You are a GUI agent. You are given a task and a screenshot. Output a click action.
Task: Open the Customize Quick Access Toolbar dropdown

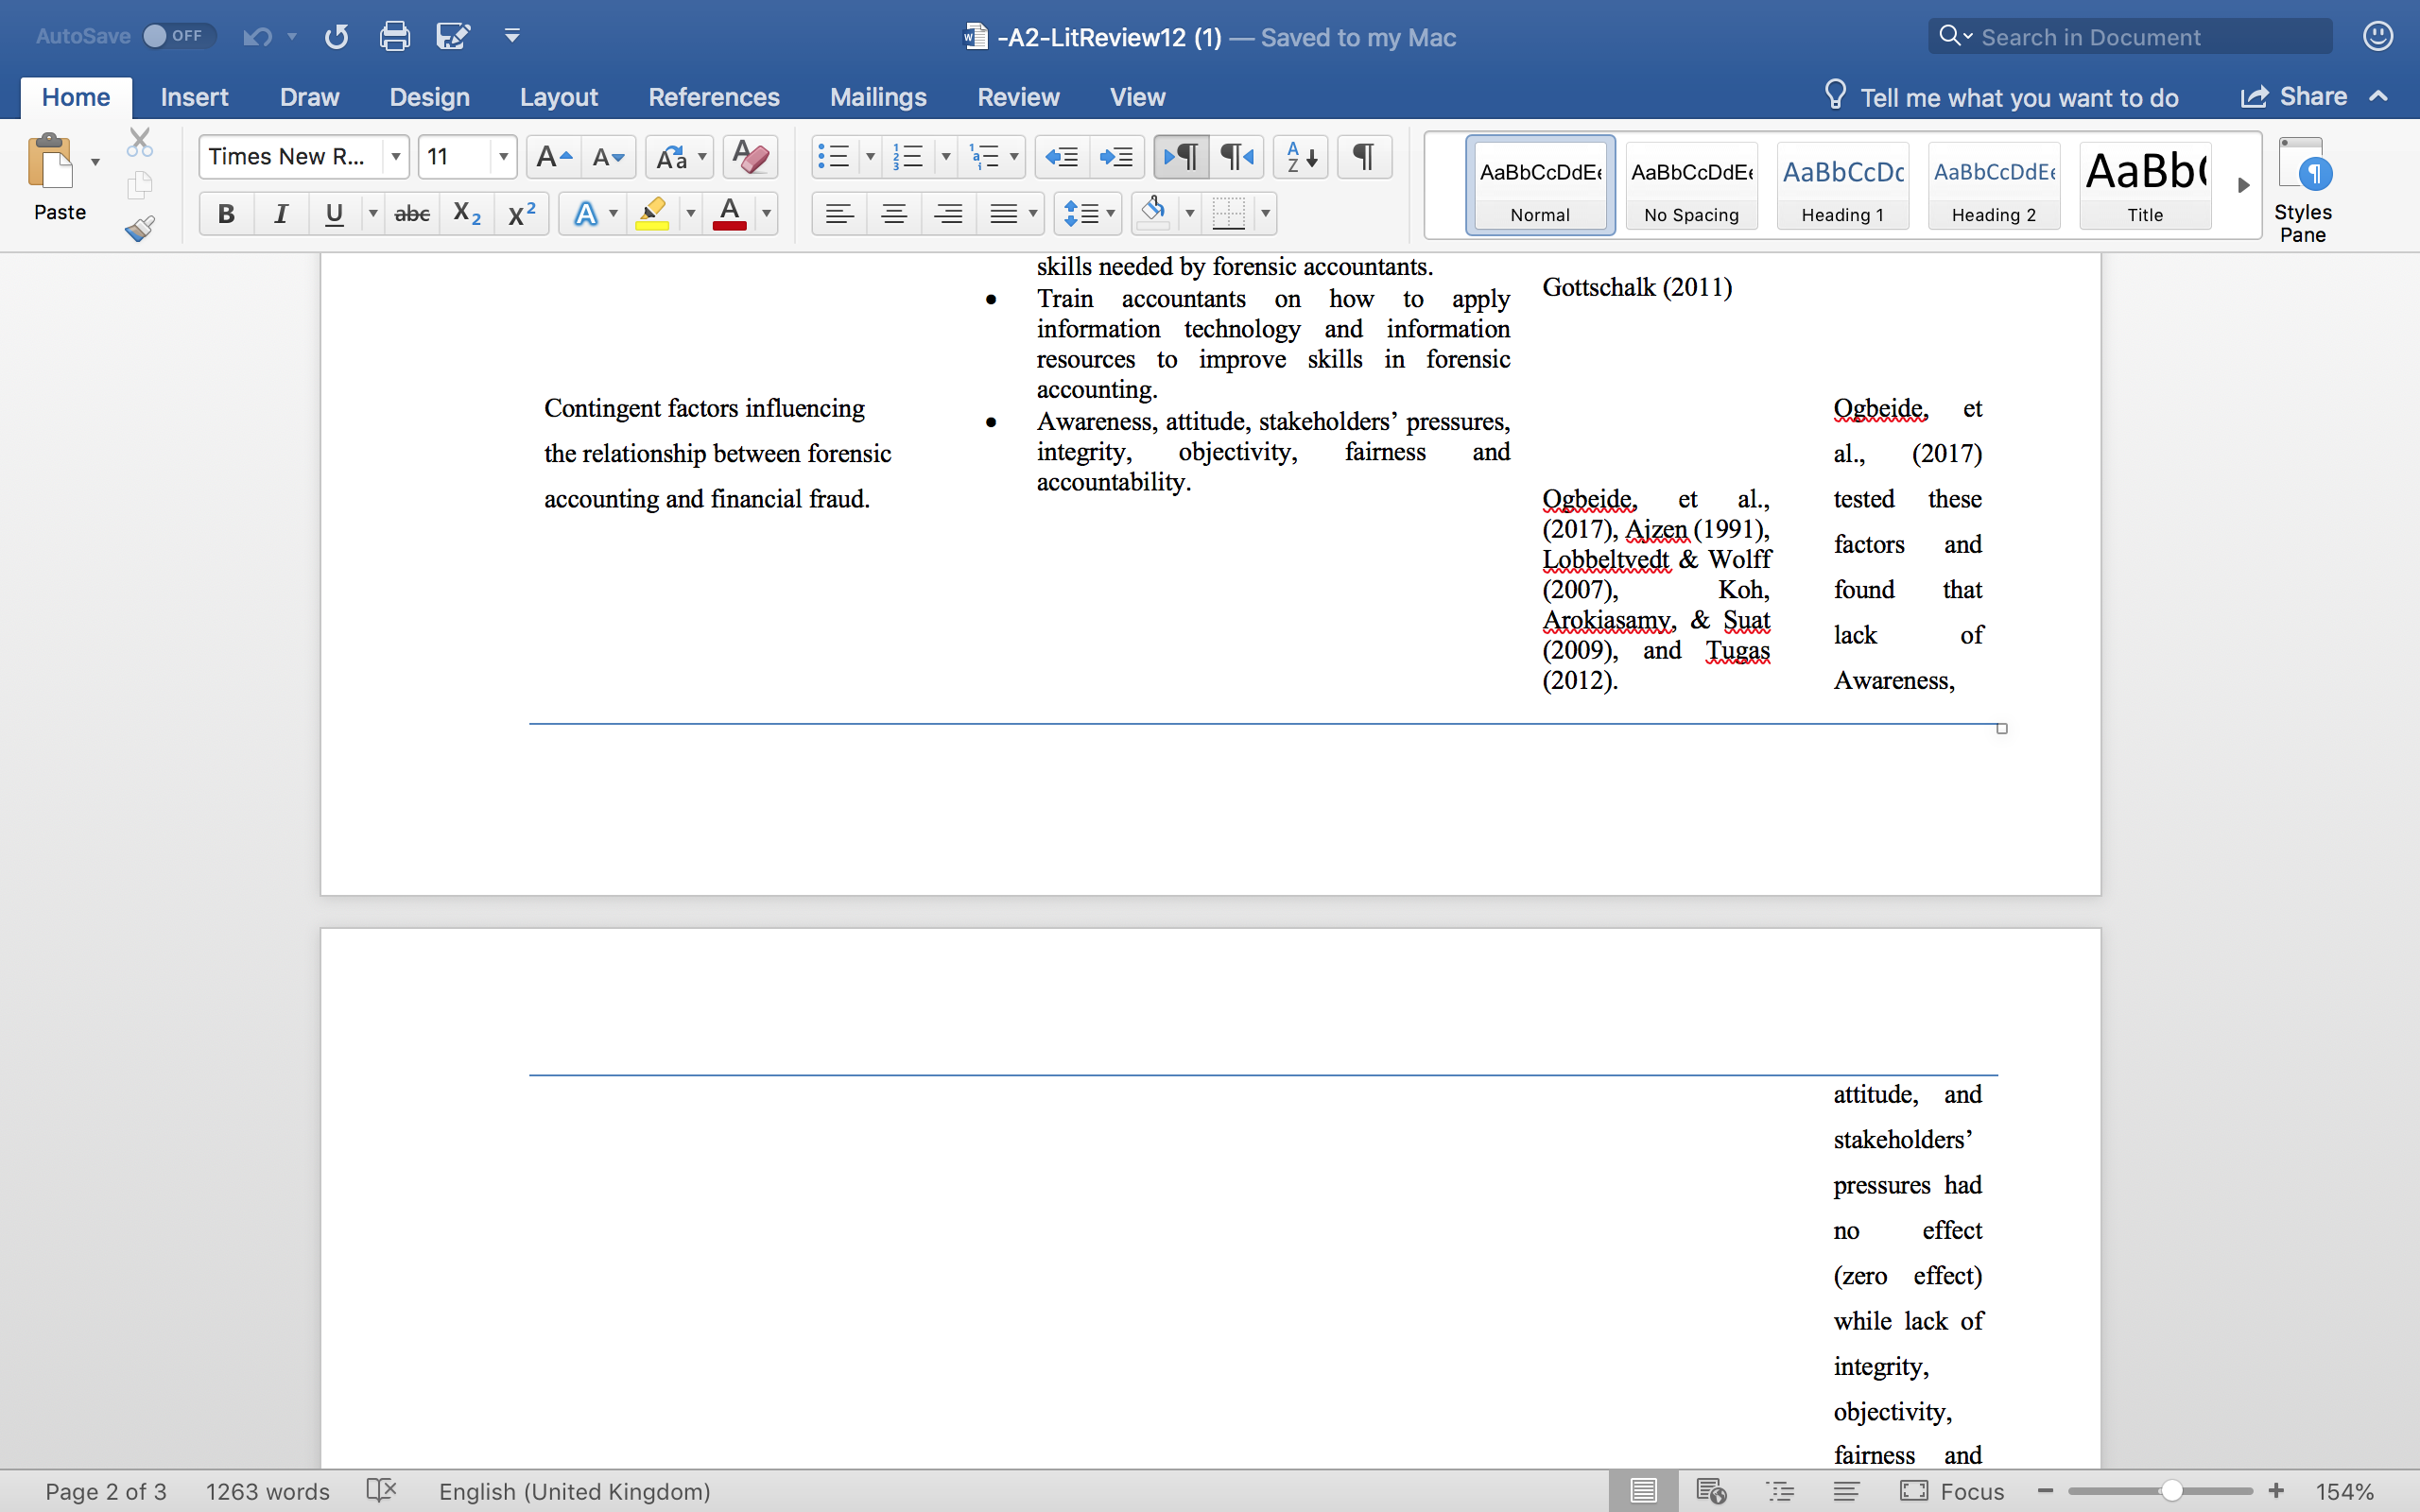pos(512,37)
